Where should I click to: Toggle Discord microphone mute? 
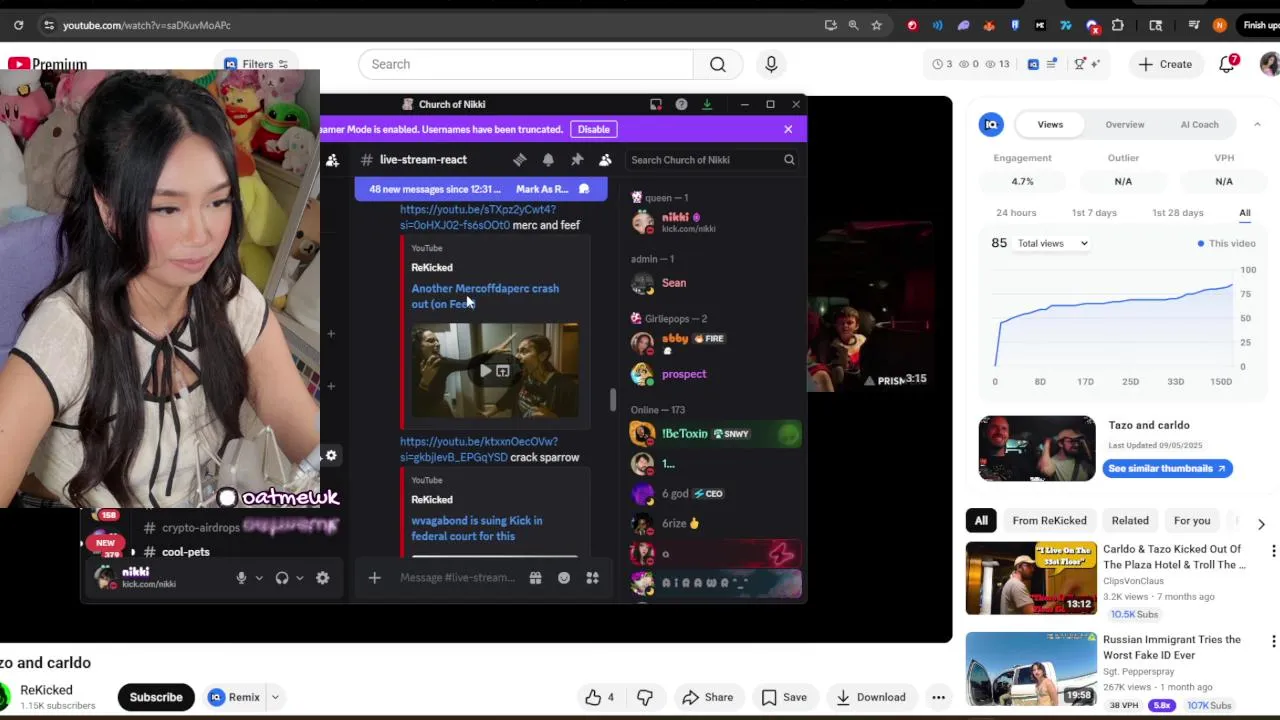click(241, 578)
